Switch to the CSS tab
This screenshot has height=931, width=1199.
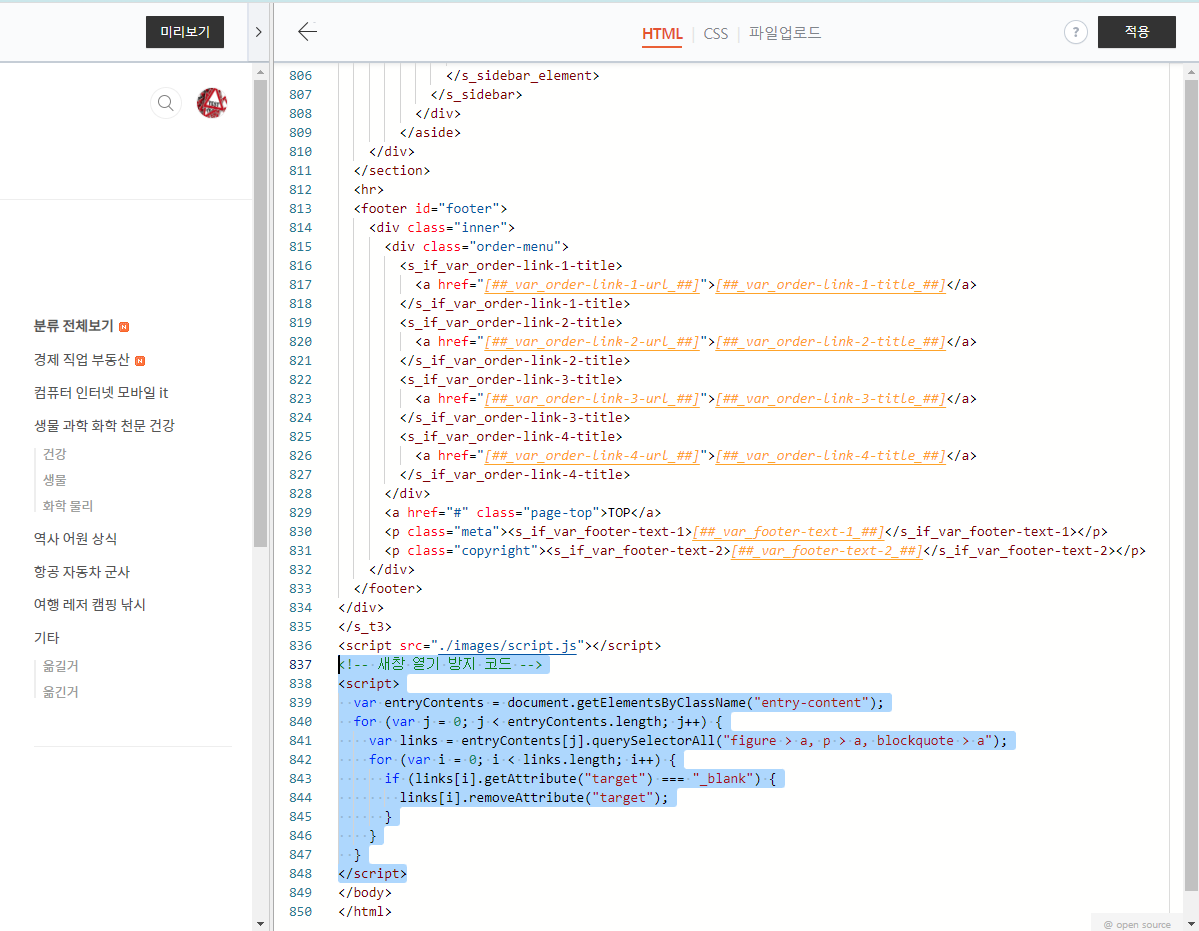(716, 34)
